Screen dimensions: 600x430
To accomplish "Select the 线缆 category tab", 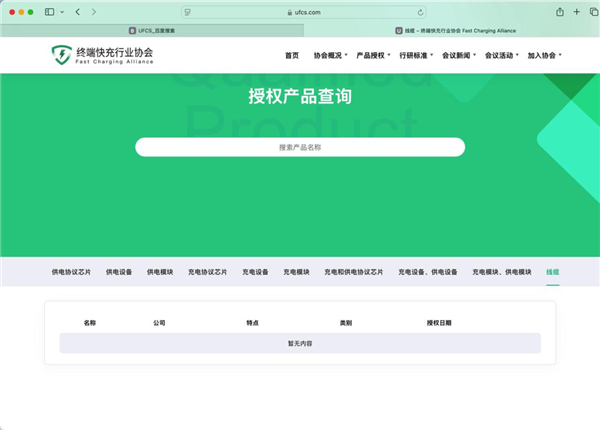I will pyautogui.click(x=553, y=272).
